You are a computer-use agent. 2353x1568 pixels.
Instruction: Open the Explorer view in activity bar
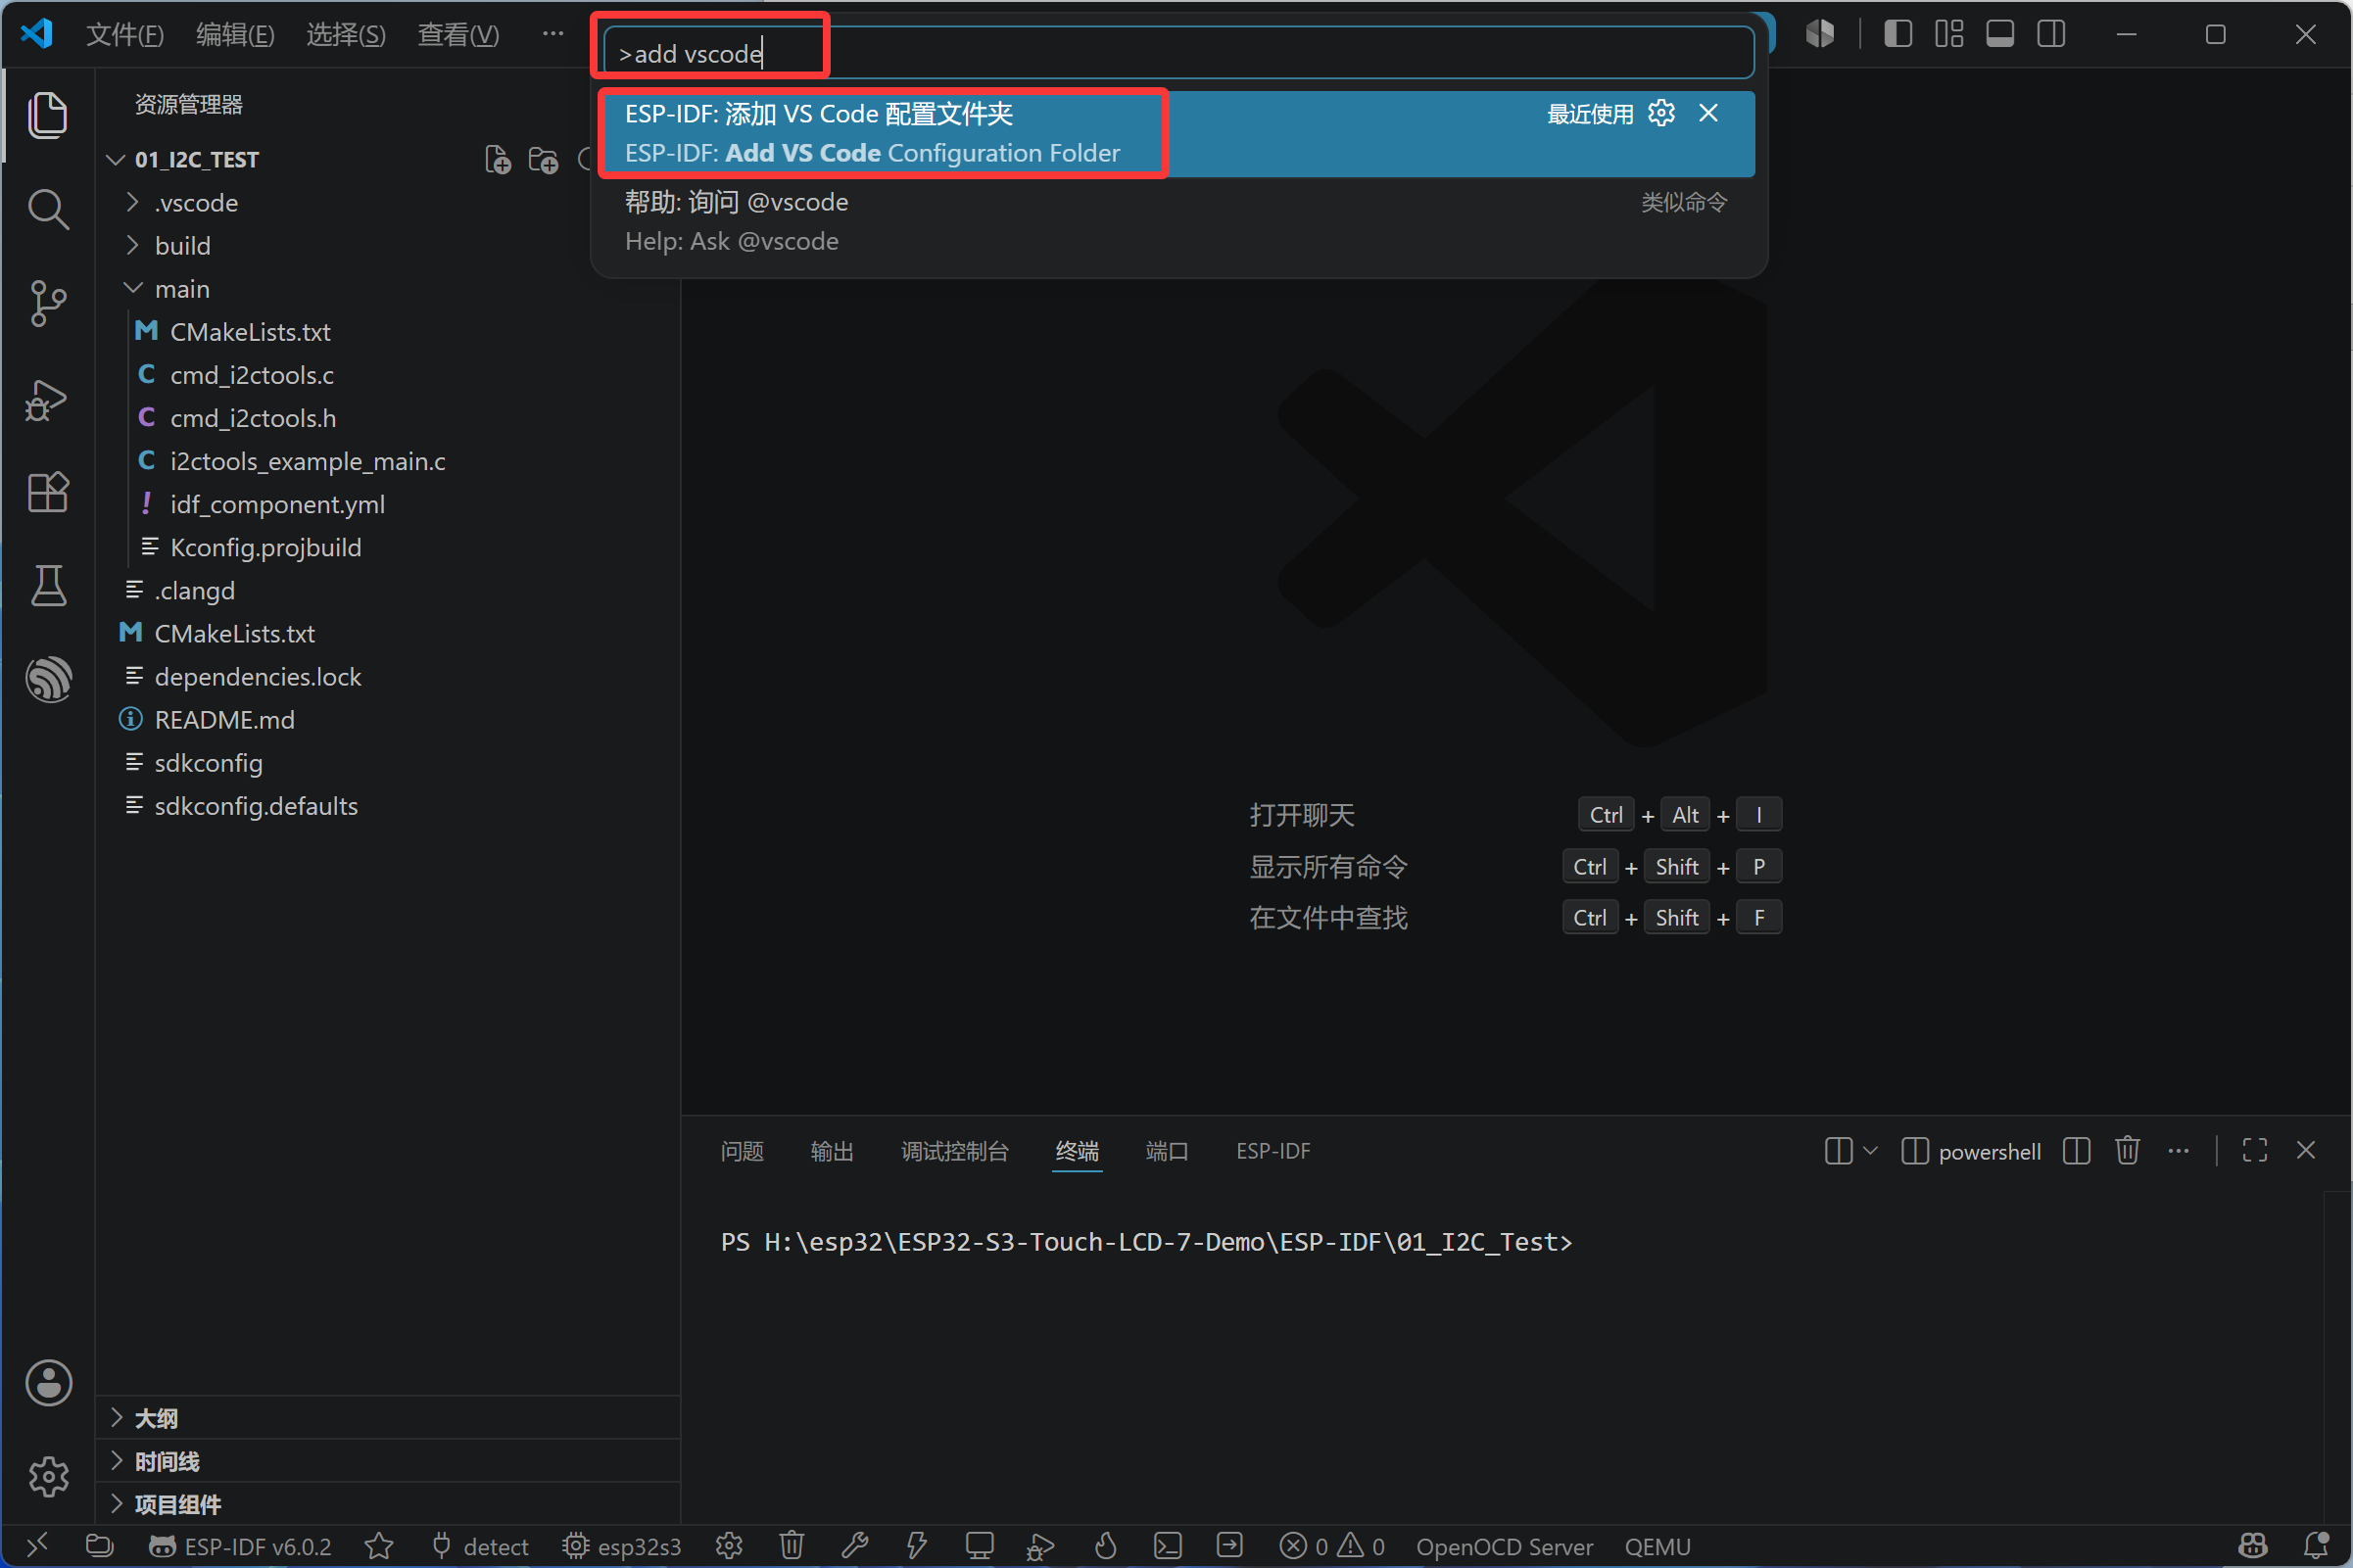tap(47, 115)
